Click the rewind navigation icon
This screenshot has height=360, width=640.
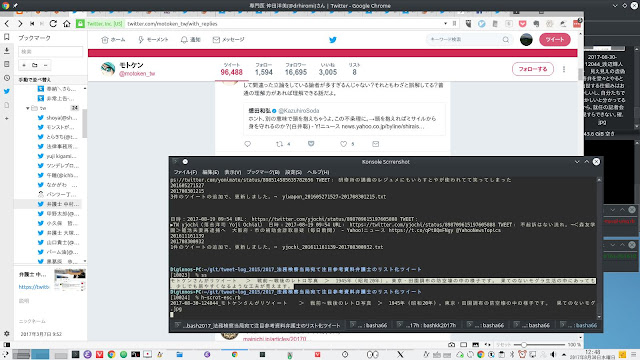click(32, 24)
